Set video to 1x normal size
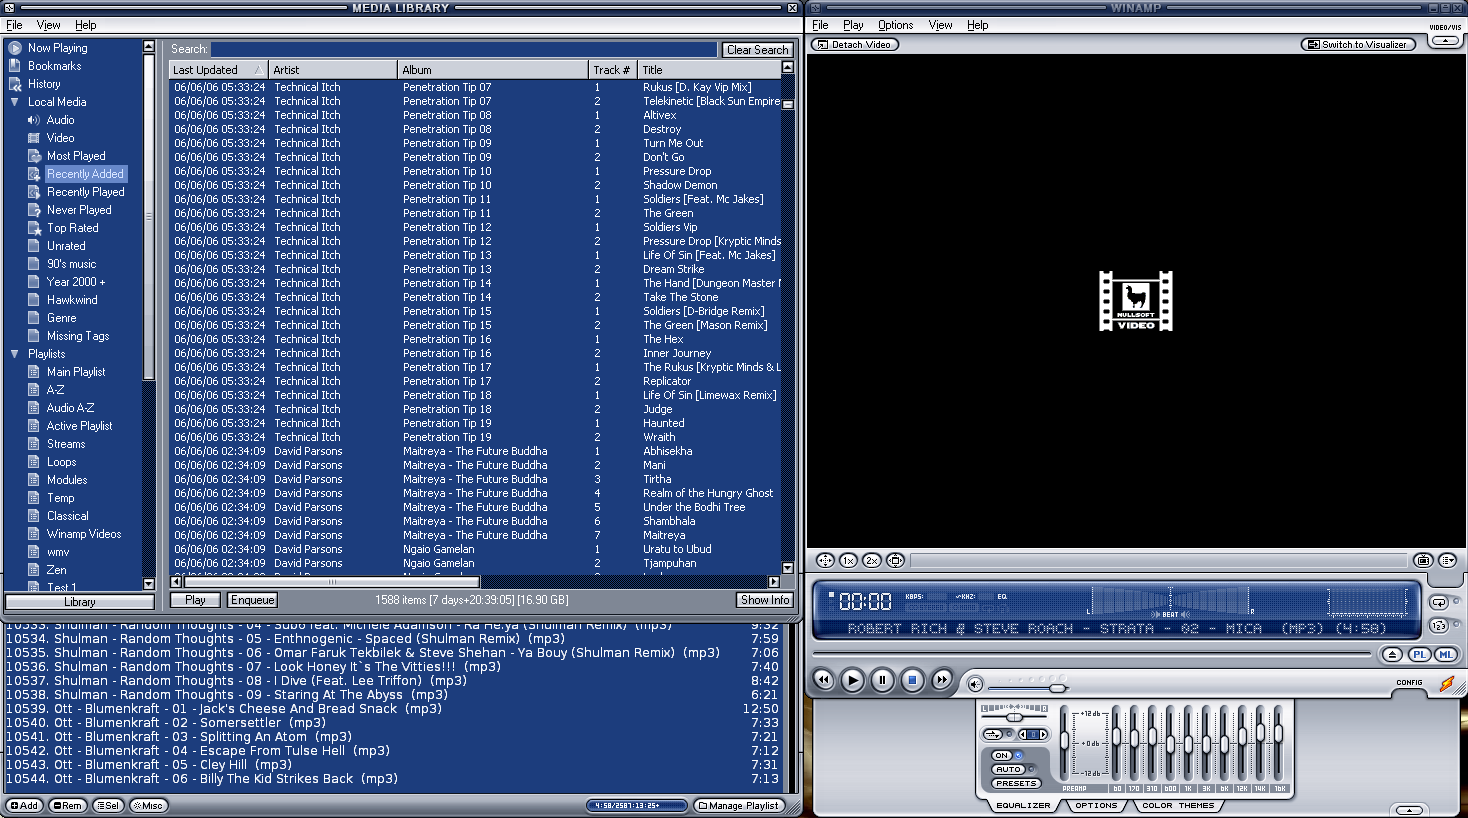The height and width of the screenshot is (818, 1468). (x=848, y=561)
